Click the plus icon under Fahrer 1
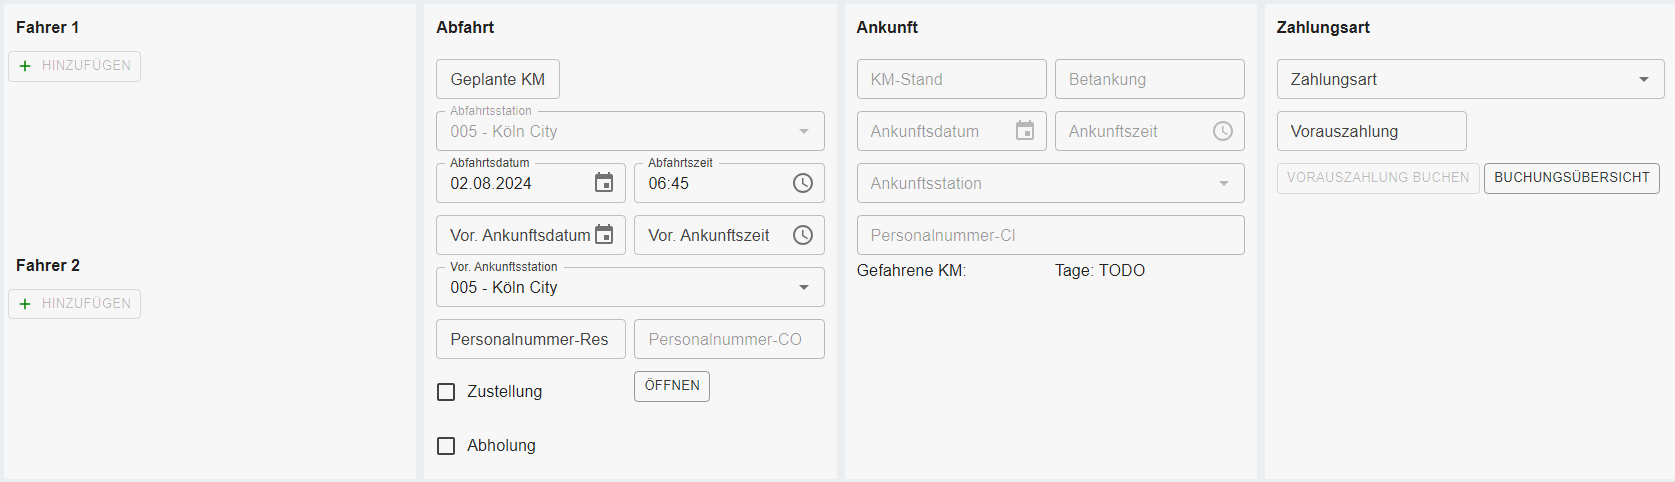The height and width of the screenshot is (482, 1675). [25, 66]
